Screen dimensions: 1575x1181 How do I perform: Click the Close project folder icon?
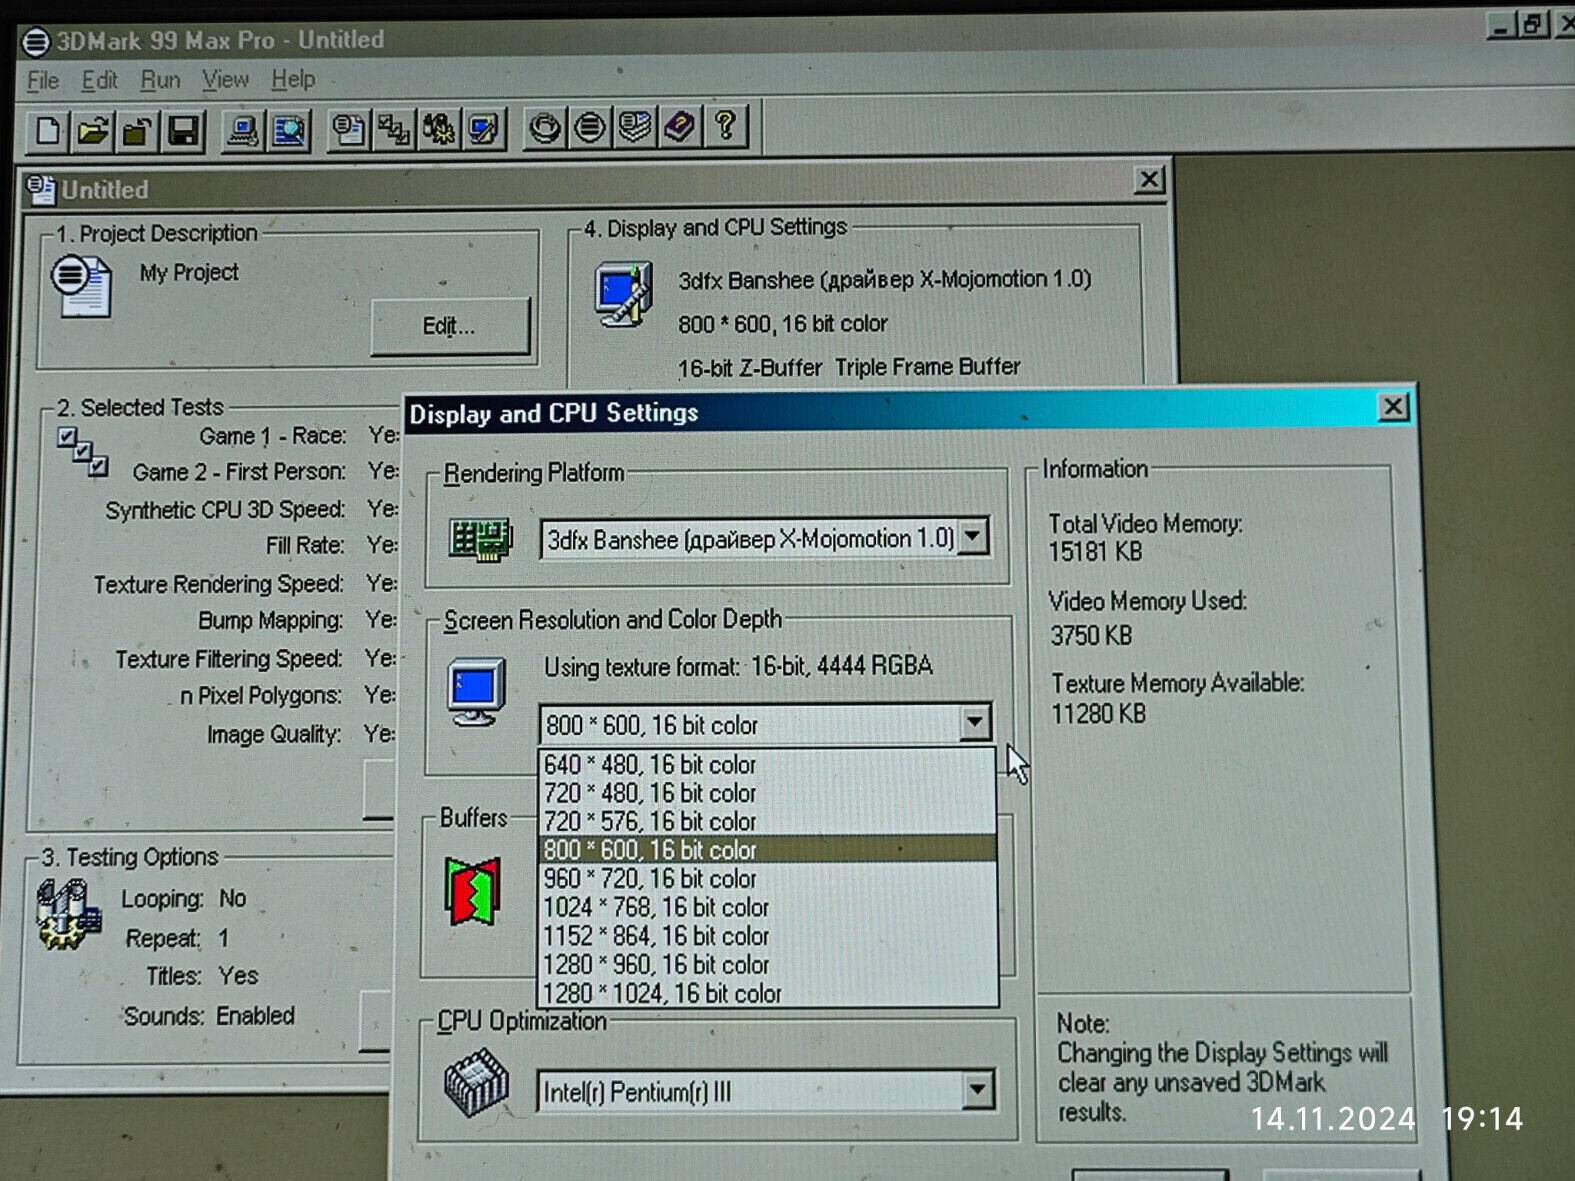click(x=138, y=131)
